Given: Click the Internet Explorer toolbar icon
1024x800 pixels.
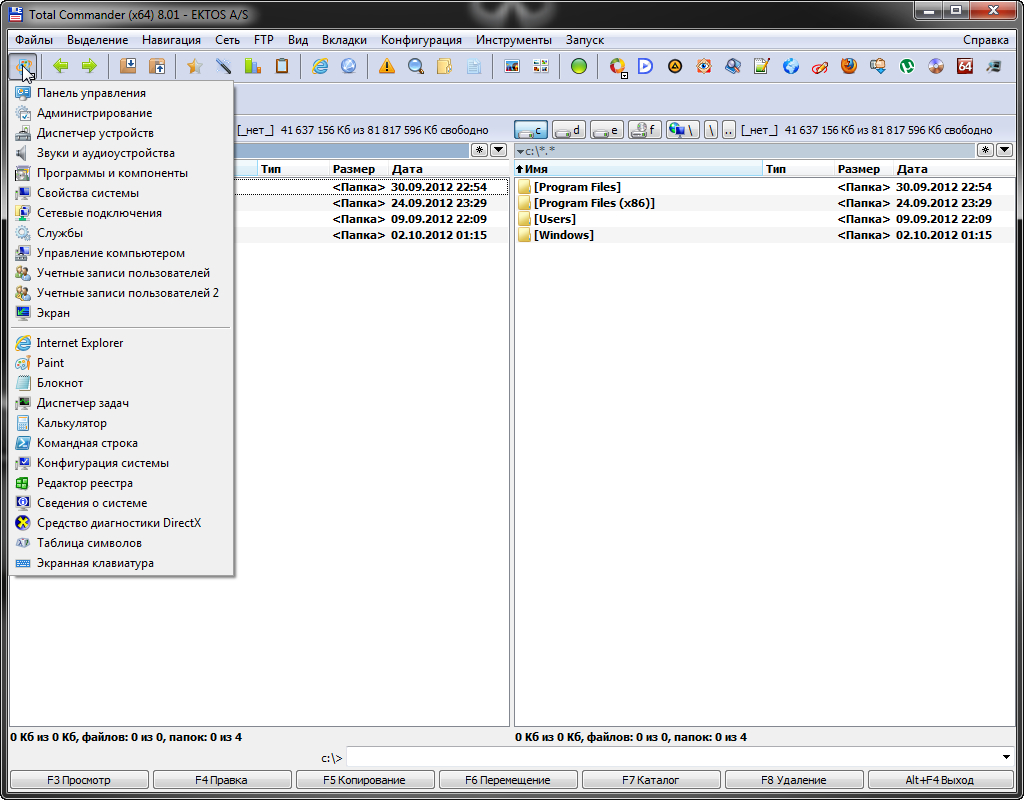Looking at the screenshot, I should (320, 66).
